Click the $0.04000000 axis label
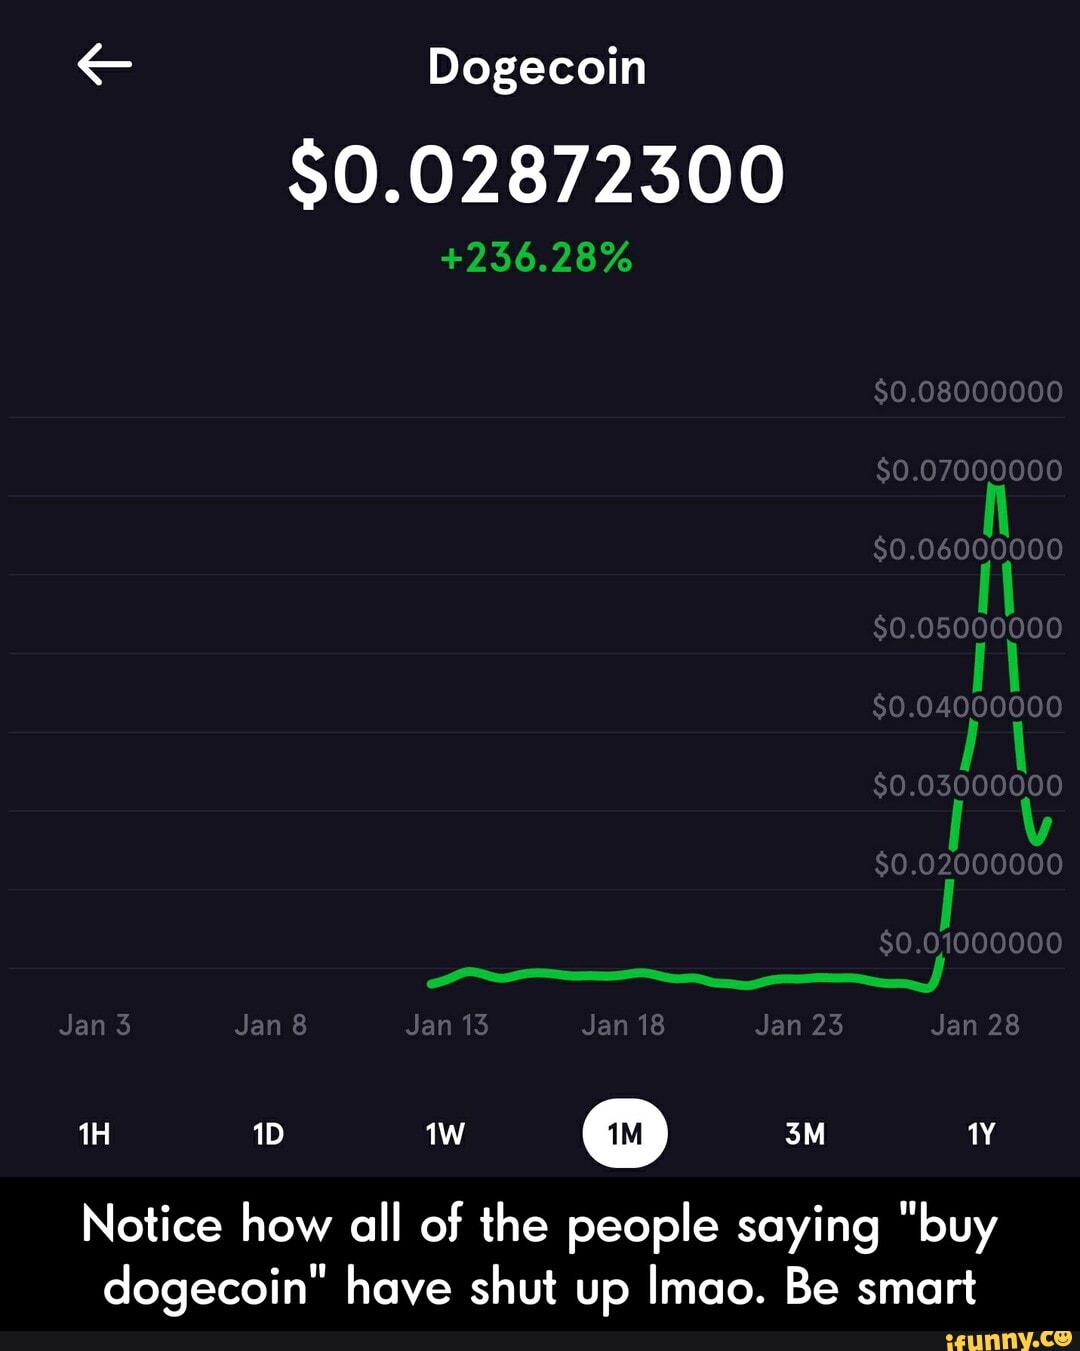 tap(968, 707)
